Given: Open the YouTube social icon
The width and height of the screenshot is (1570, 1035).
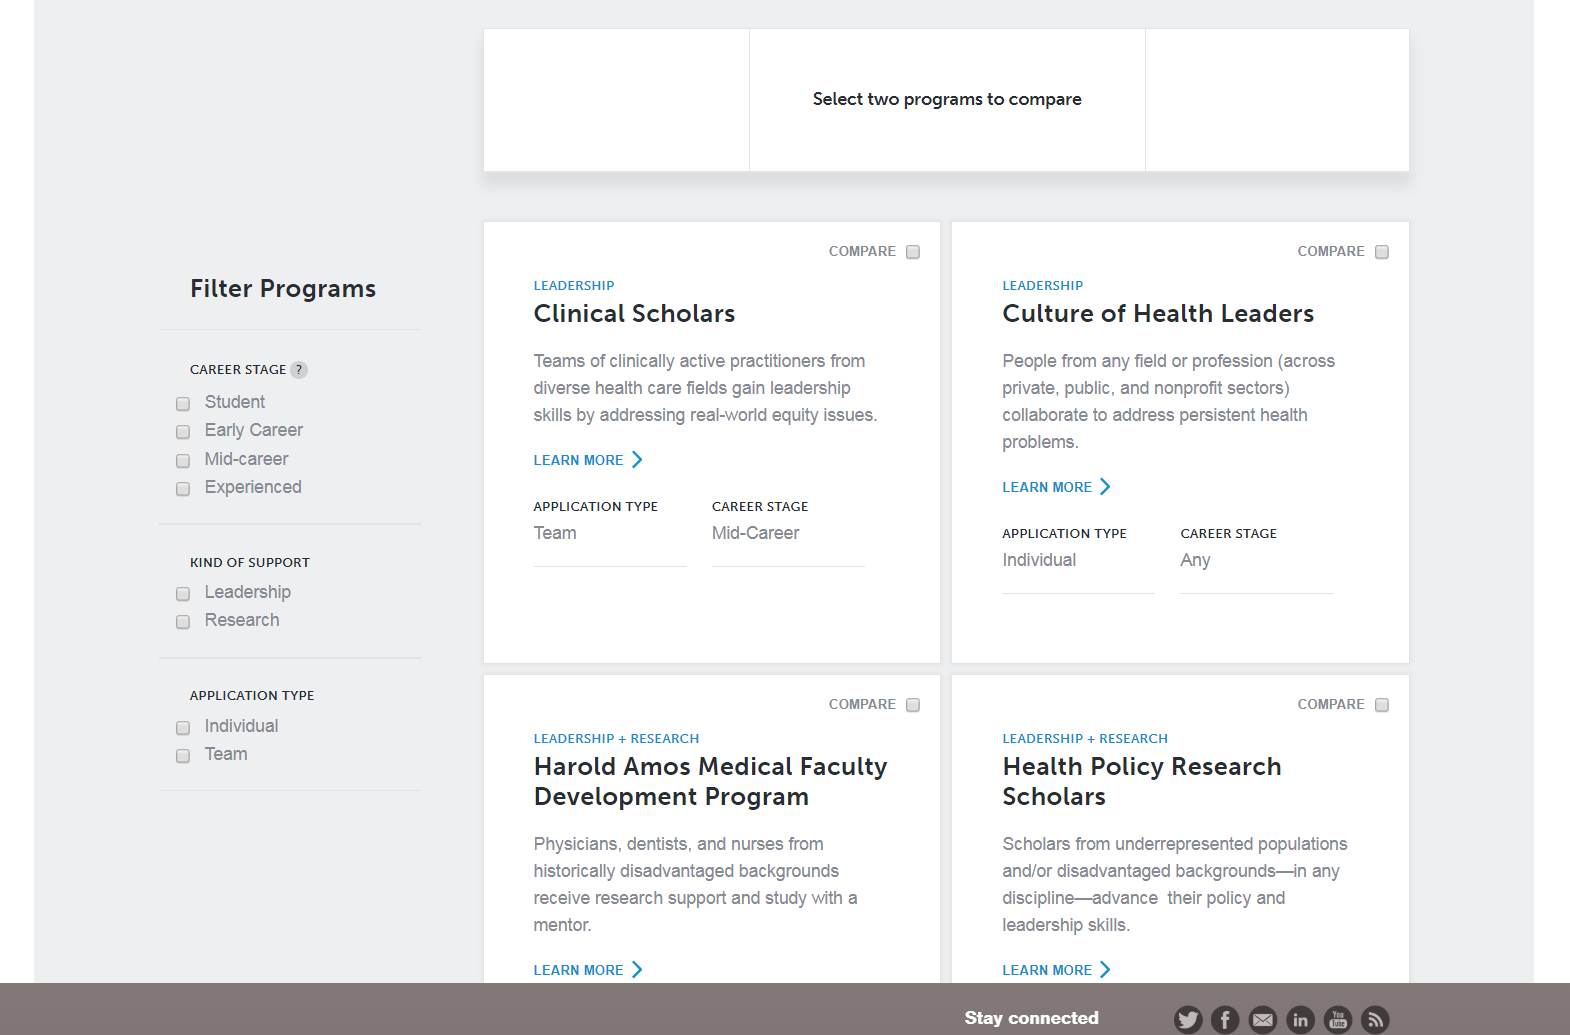Looking at the screenshot, I should [x=1338, y=1019].
